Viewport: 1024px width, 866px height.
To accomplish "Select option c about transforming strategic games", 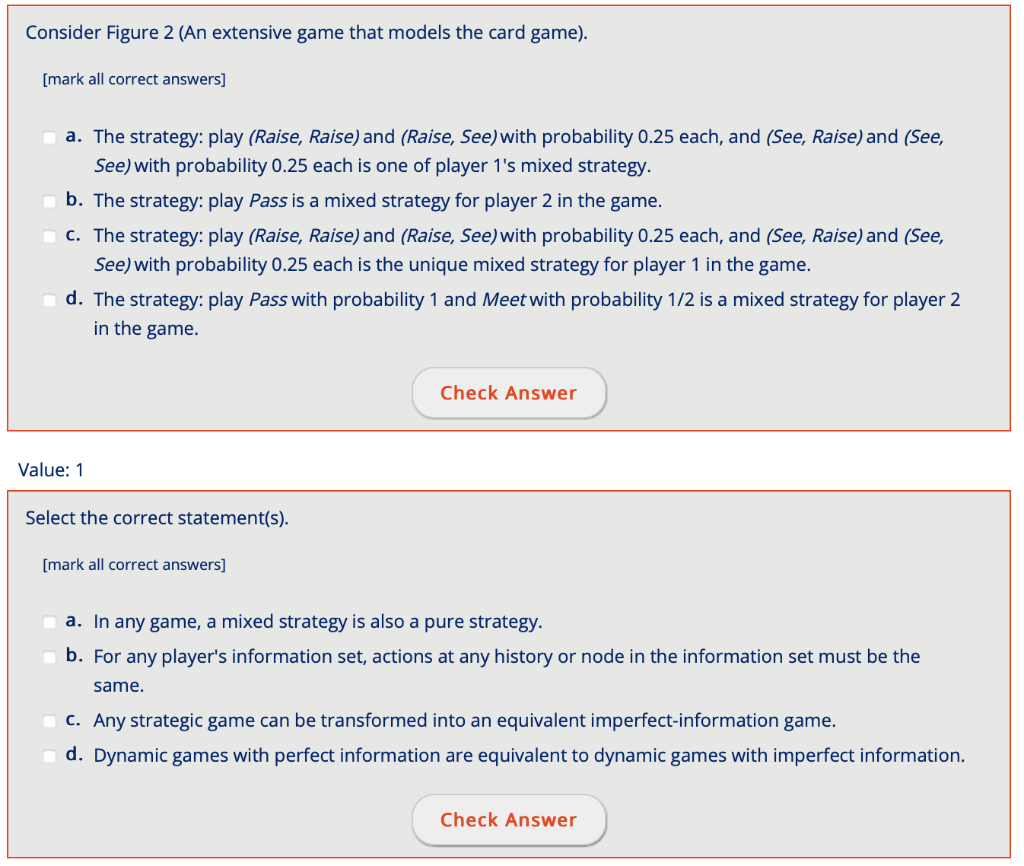I will click(x=49, y=721).
